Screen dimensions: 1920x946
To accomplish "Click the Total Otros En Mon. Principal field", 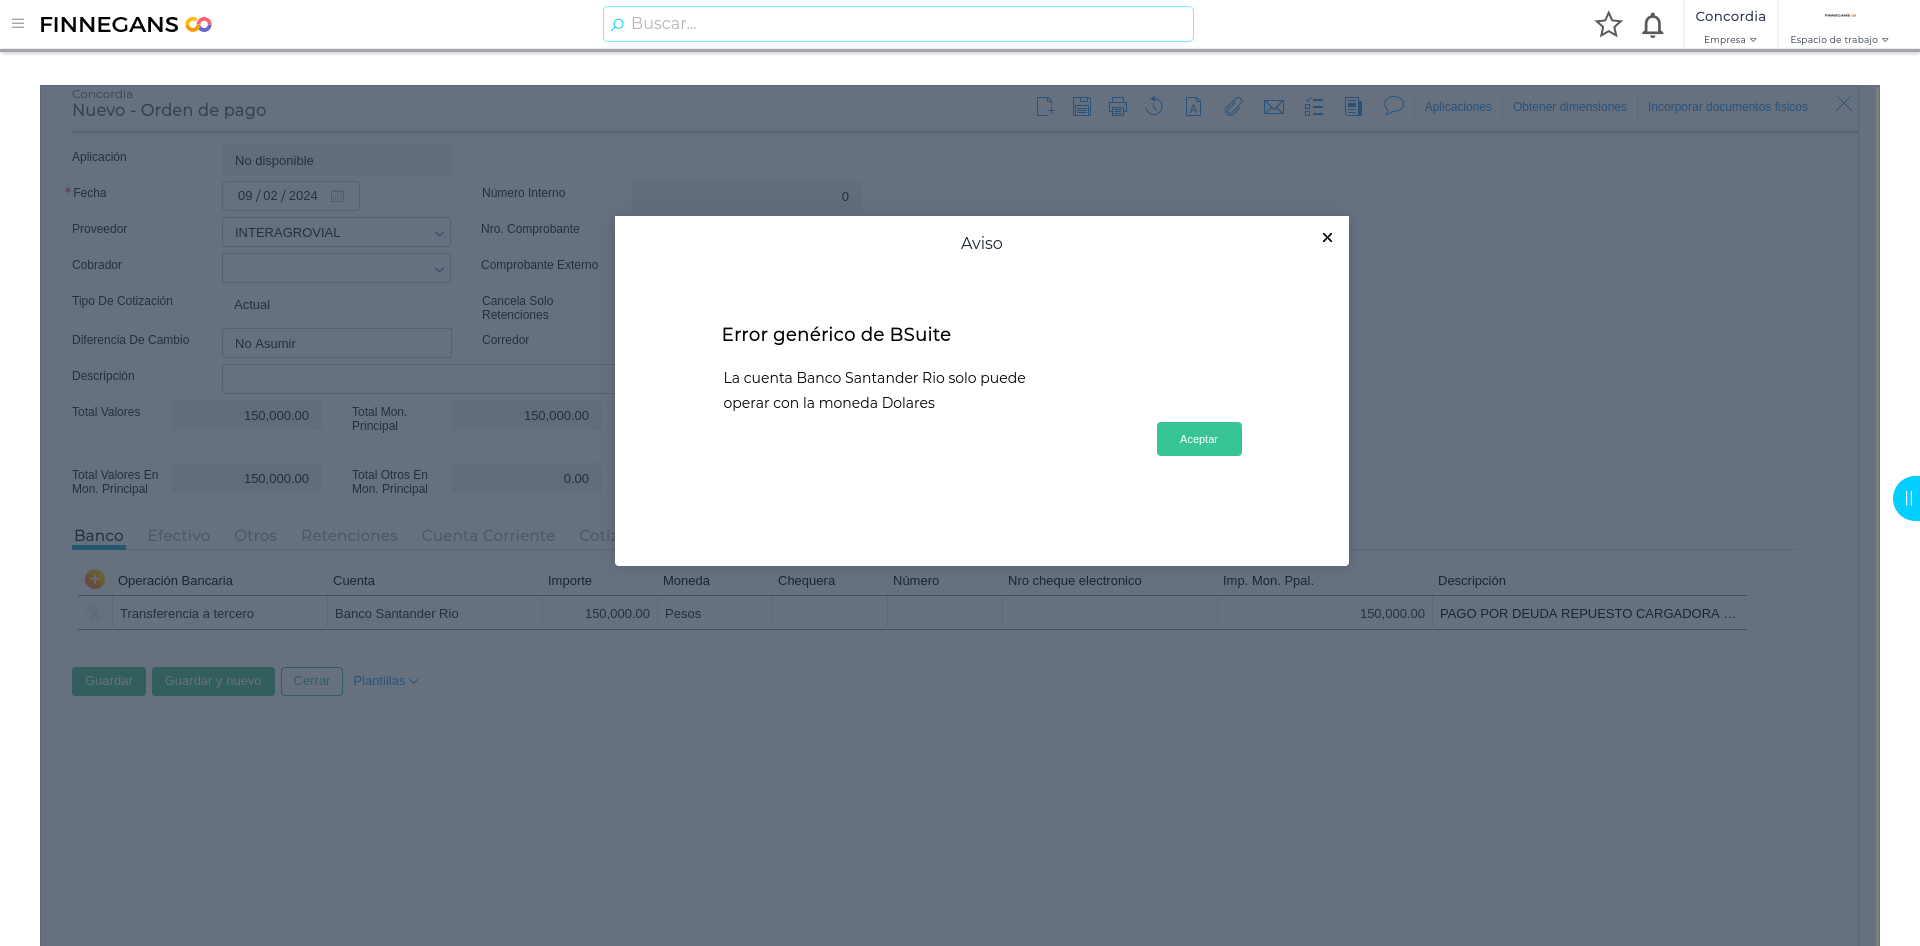I will coord(527,478).
